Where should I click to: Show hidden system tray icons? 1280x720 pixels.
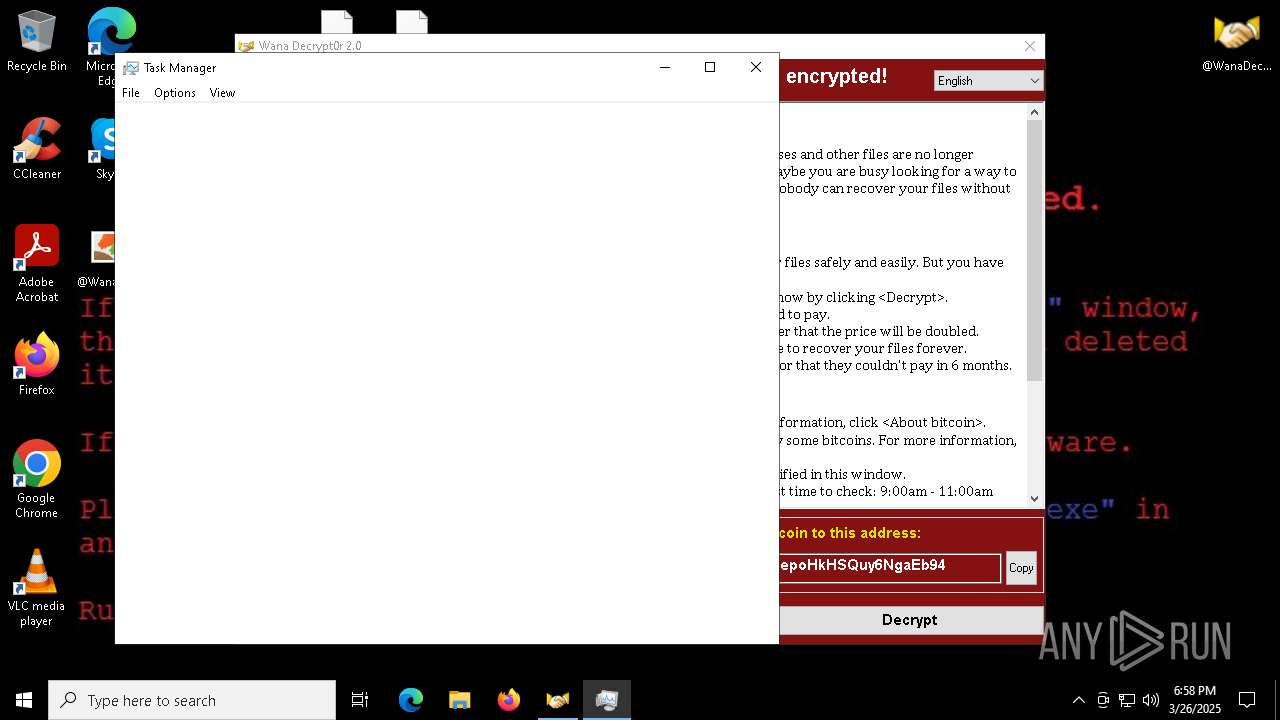(1078, 700)
